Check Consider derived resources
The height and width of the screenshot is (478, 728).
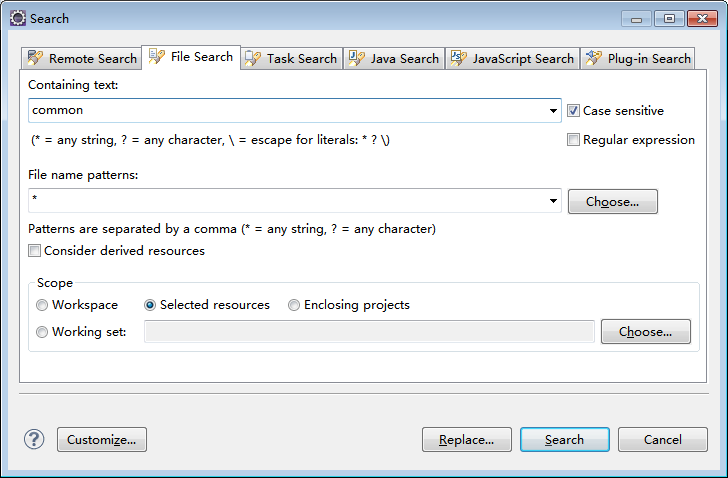(x=35, y=251)
